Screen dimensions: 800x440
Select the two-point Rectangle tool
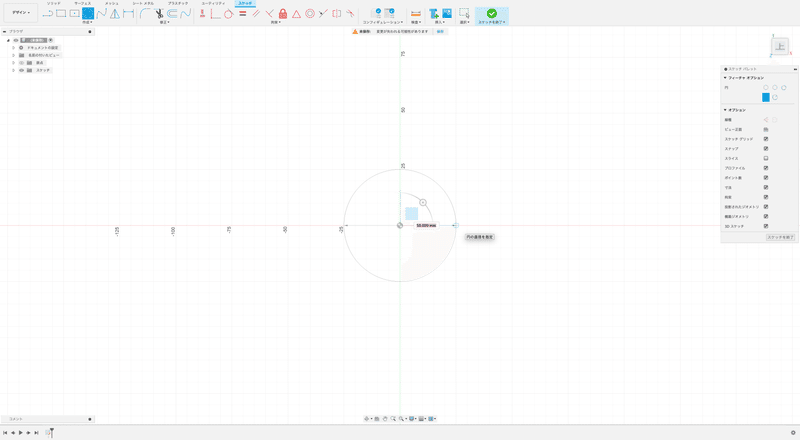click(61, 14)
